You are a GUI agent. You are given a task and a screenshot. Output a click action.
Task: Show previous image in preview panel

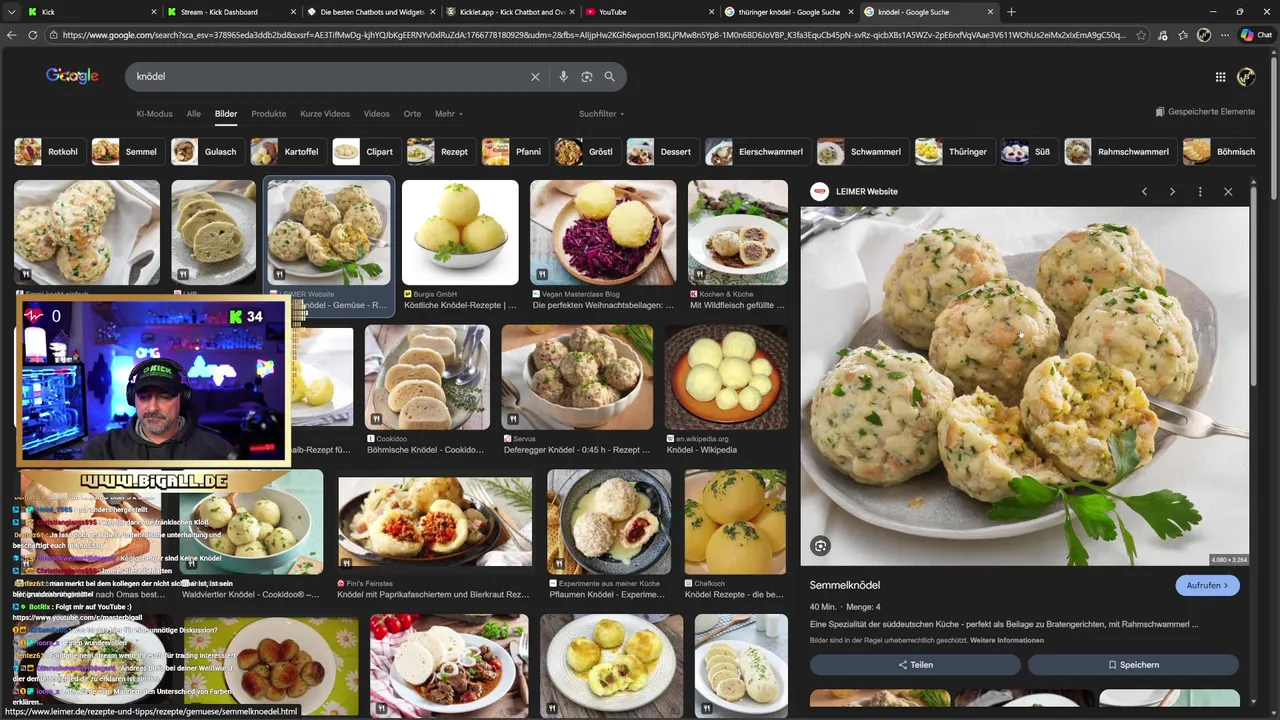[1144, 191]
